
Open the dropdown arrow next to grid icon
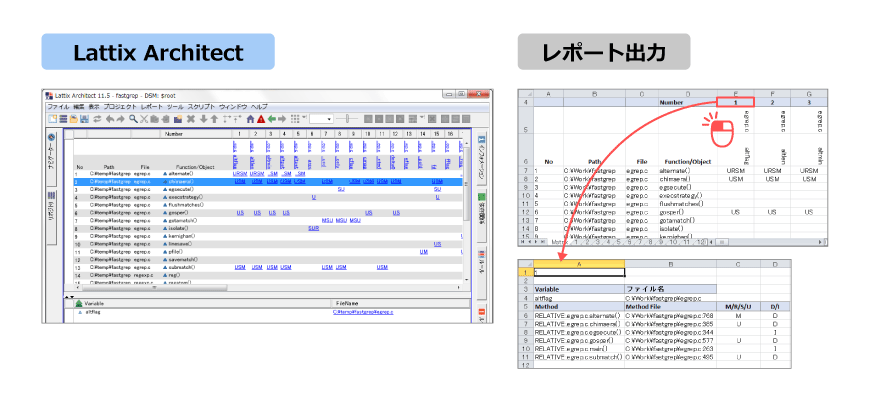pyautogui.click(x=304, y=117)
